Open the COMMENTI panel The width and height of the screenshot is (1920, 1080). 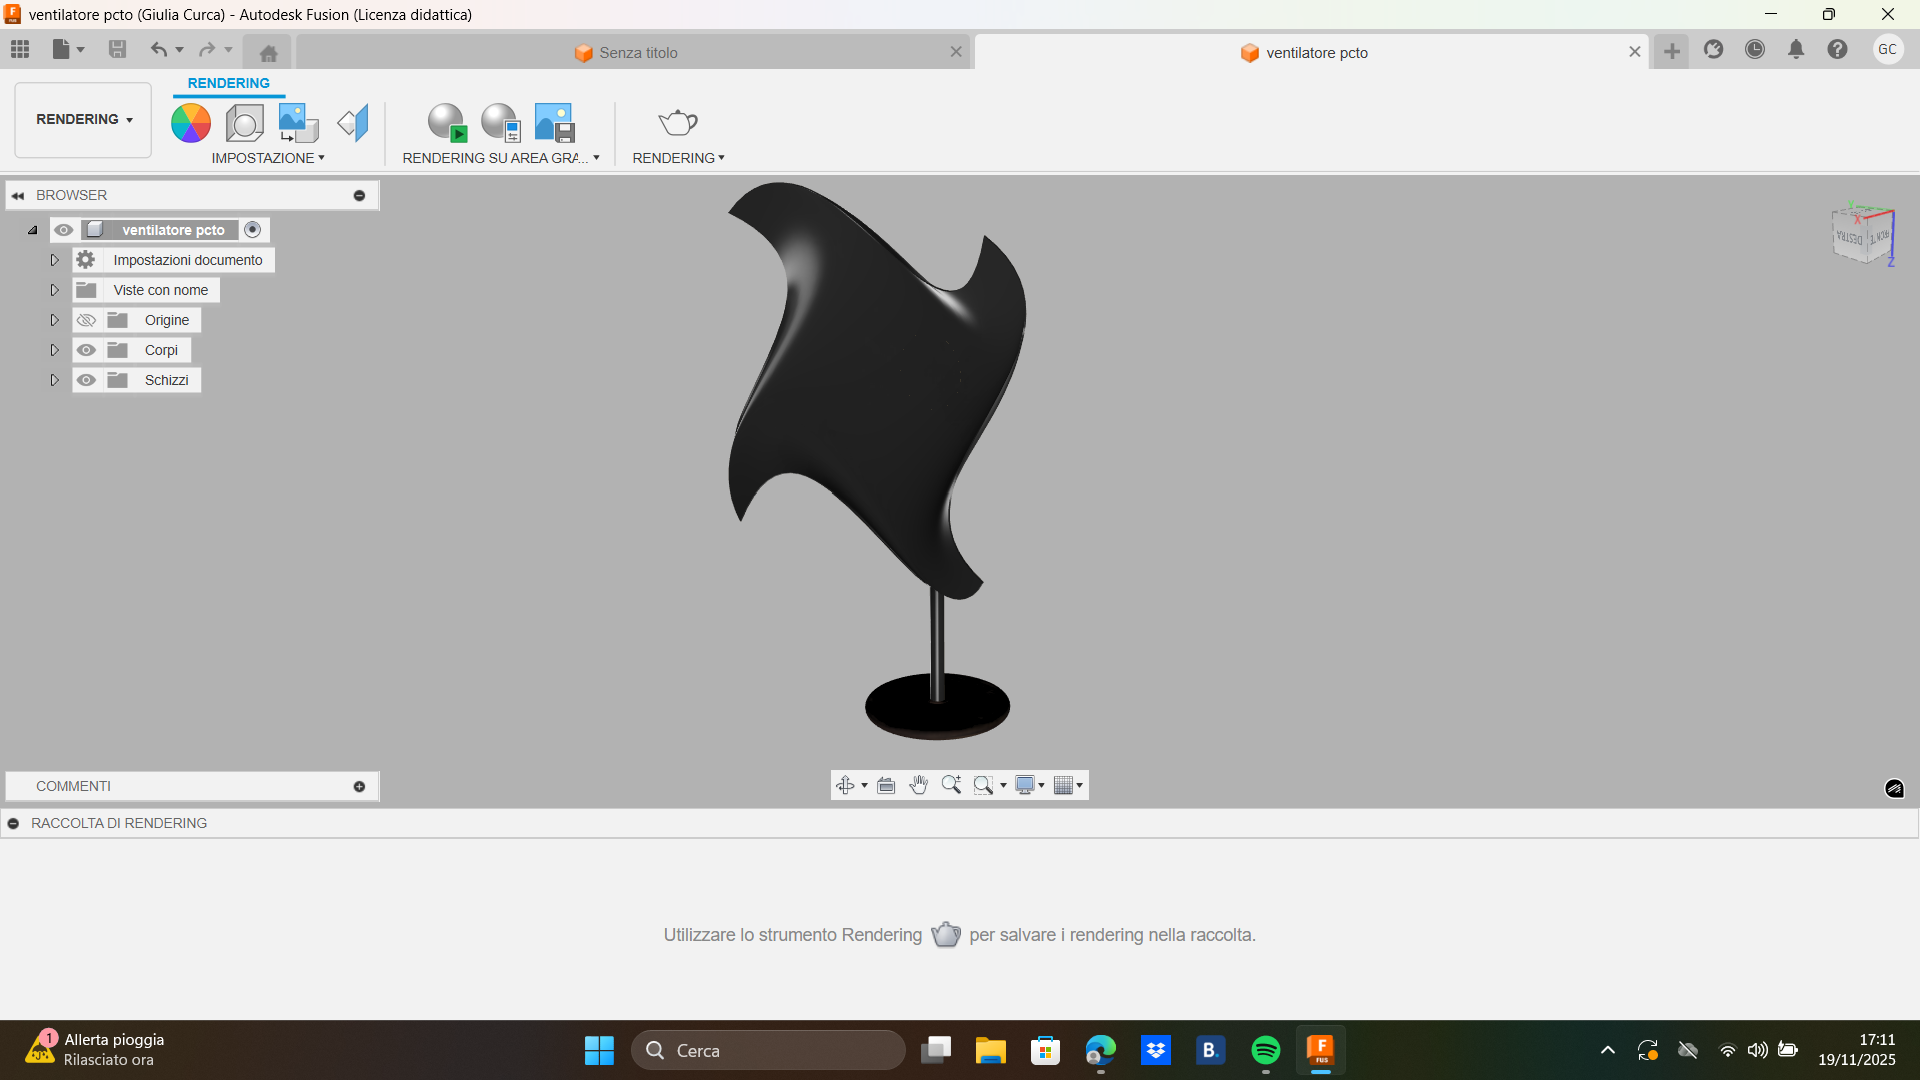click(72, 786)
